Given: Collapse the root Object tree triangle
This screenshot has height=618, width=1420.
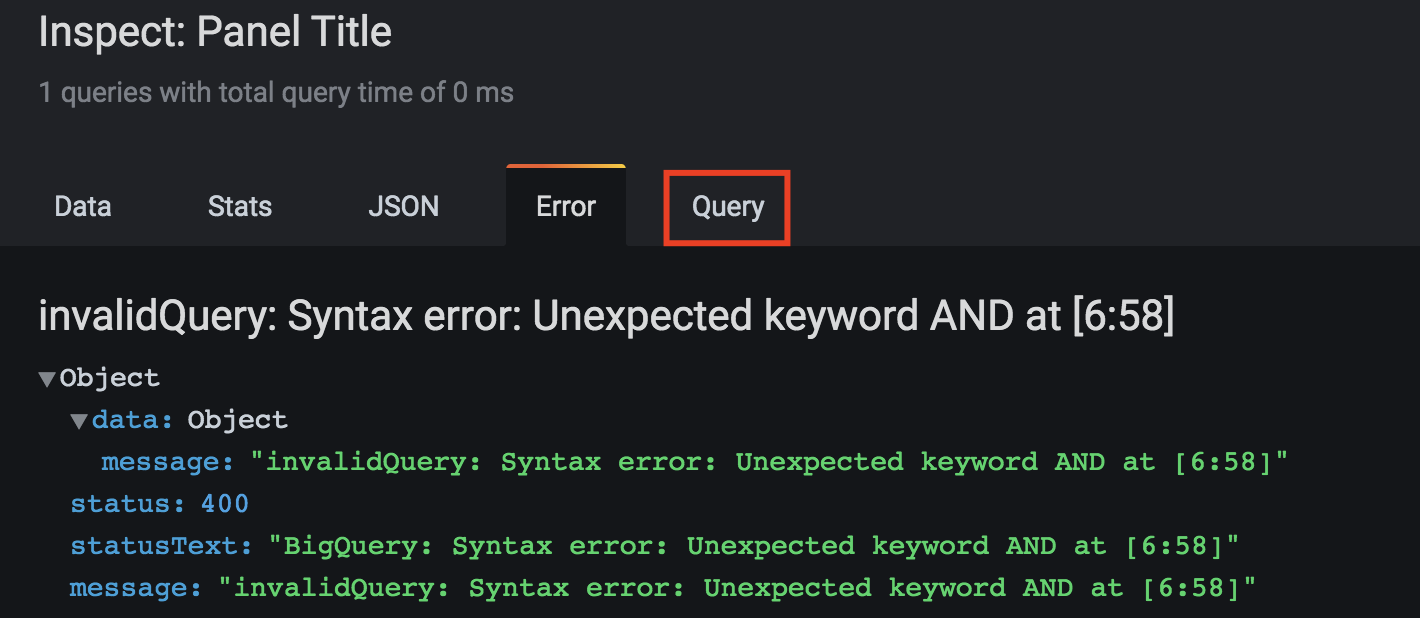Looking at the screenshot, I should 47,379.
